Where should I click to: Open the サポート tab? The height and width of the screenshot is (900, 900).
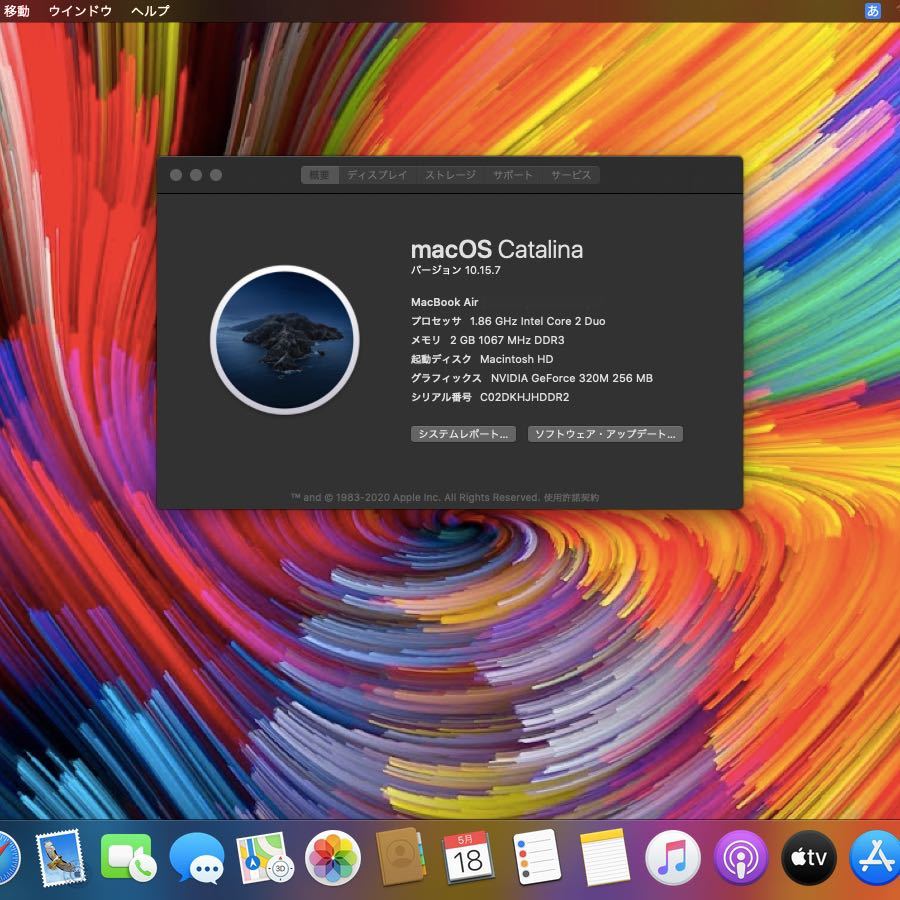pyautogui.click(x=513, y=175)
